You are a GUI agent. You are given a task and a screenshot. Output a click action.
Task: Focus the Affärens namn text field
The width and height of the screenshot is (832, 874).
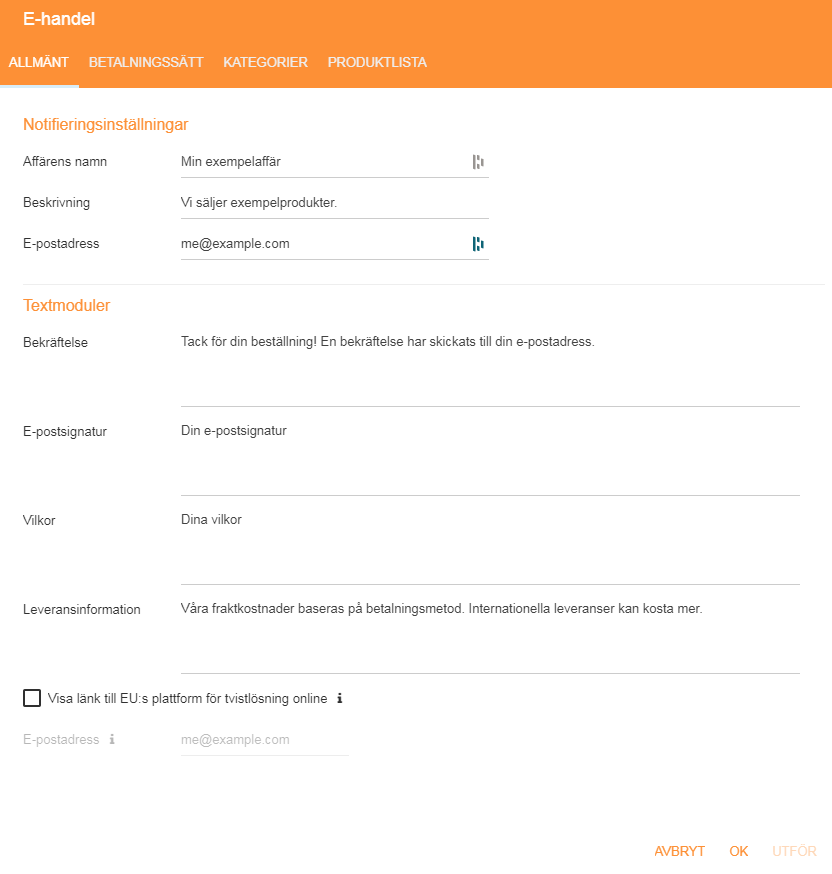tap(320, 162)
